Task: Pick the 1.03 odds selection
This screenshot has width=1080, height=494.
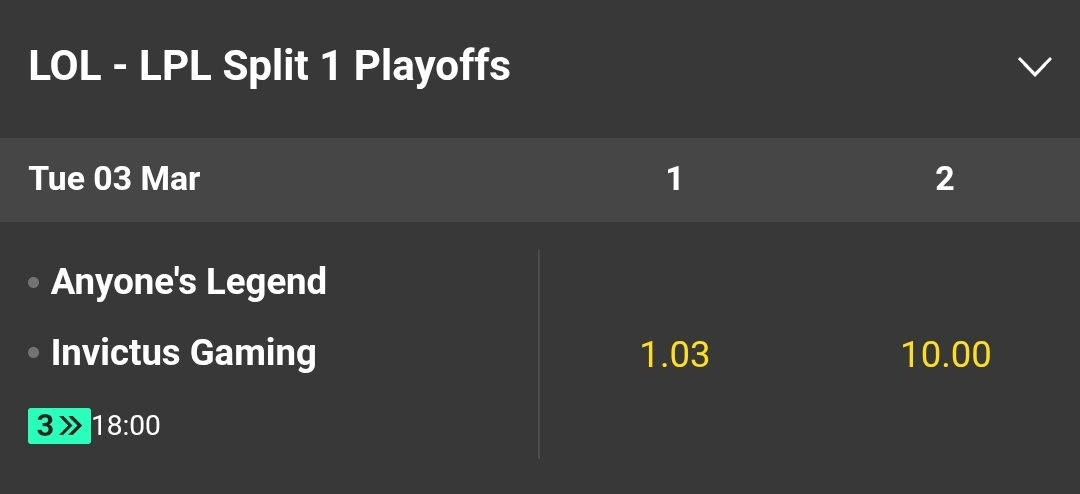Action: [x=674, y=354]
